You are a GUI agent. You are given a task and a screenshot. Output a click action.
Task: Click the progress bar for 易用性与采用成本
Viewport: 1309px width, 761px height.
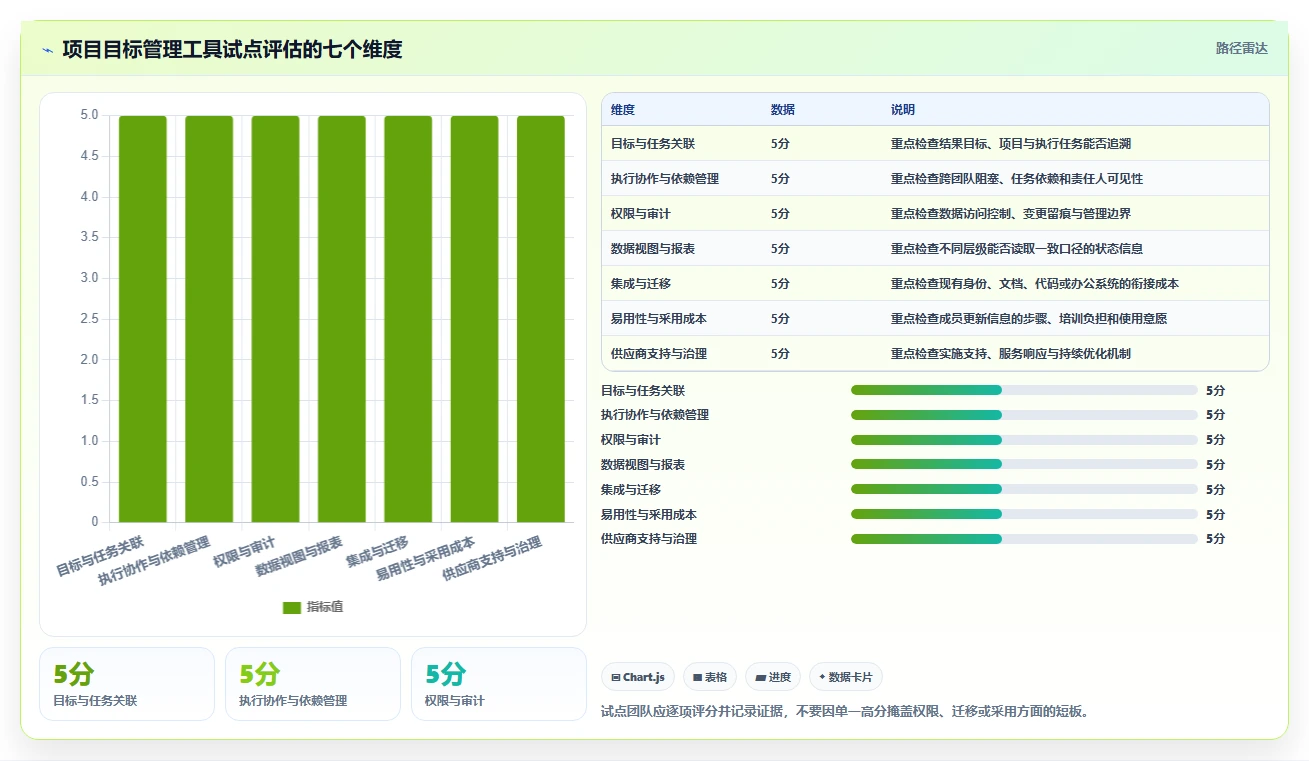coord(1024,514)
